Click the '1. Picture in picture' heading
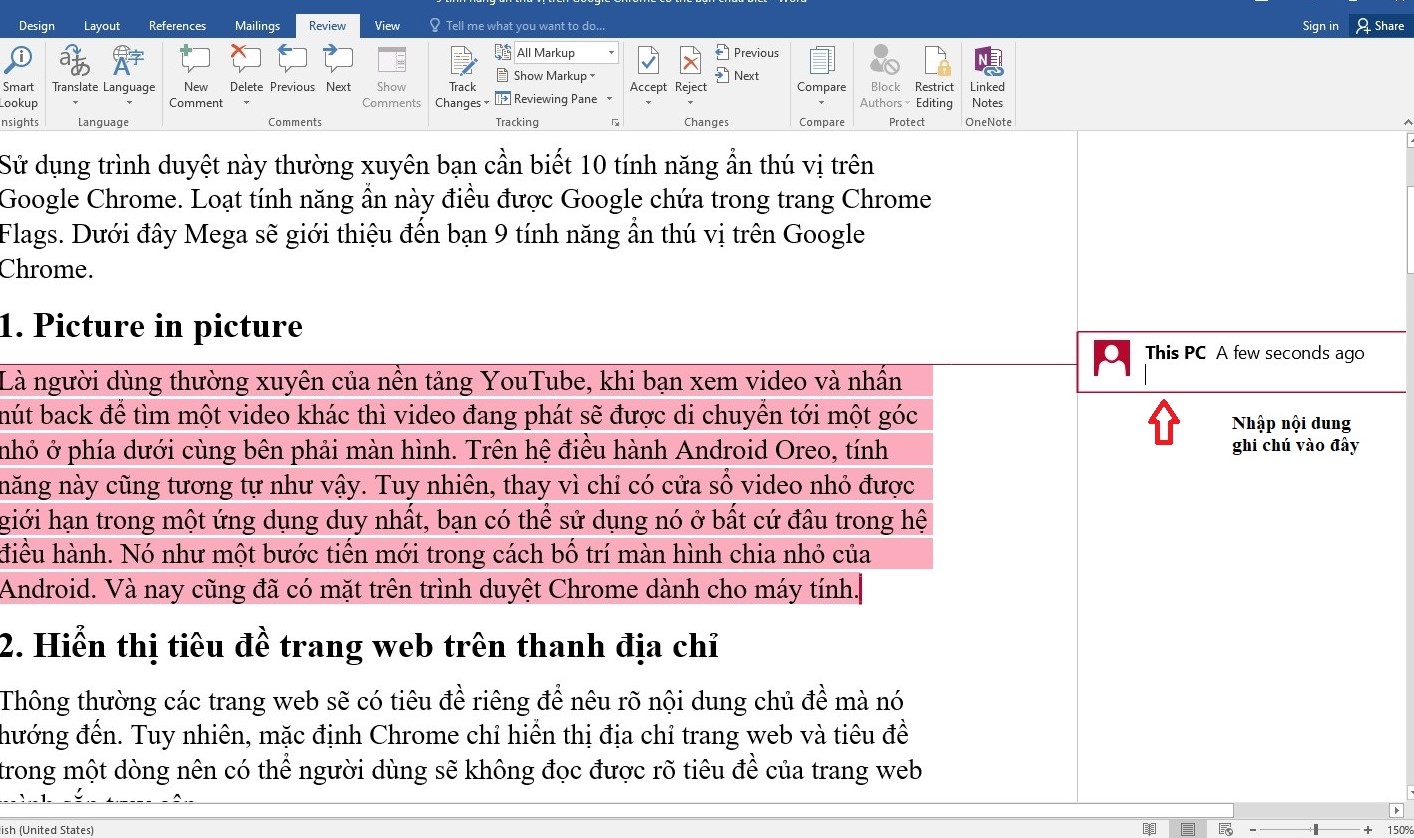 [151, 326]
